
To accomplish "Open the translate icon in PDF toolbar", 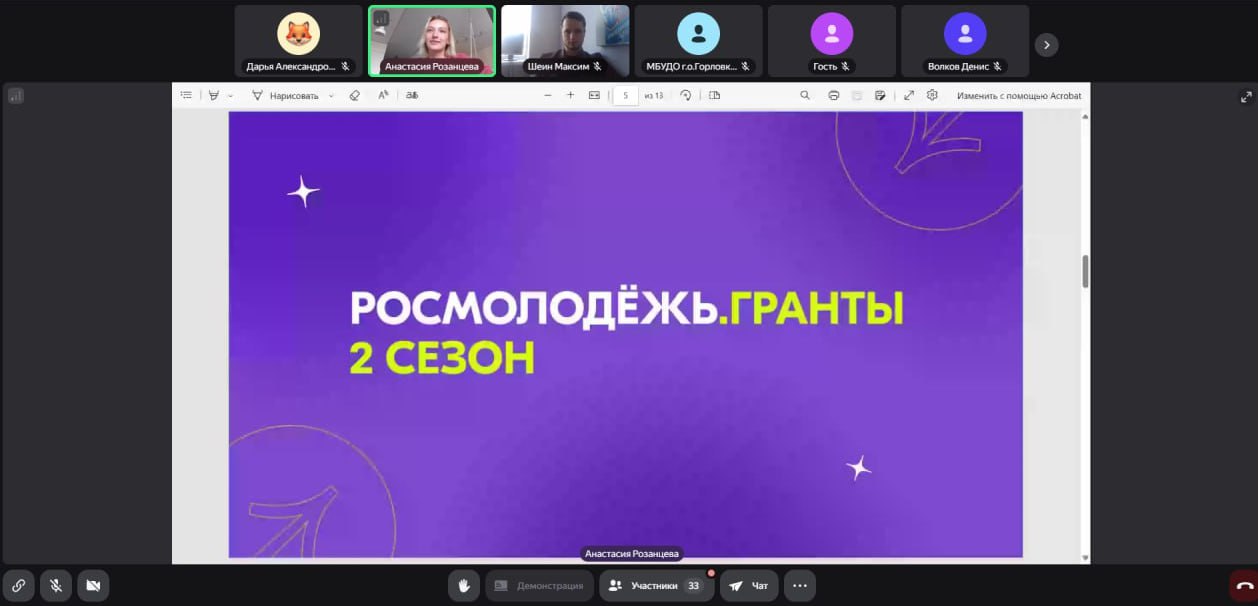I will click(412, 95).
